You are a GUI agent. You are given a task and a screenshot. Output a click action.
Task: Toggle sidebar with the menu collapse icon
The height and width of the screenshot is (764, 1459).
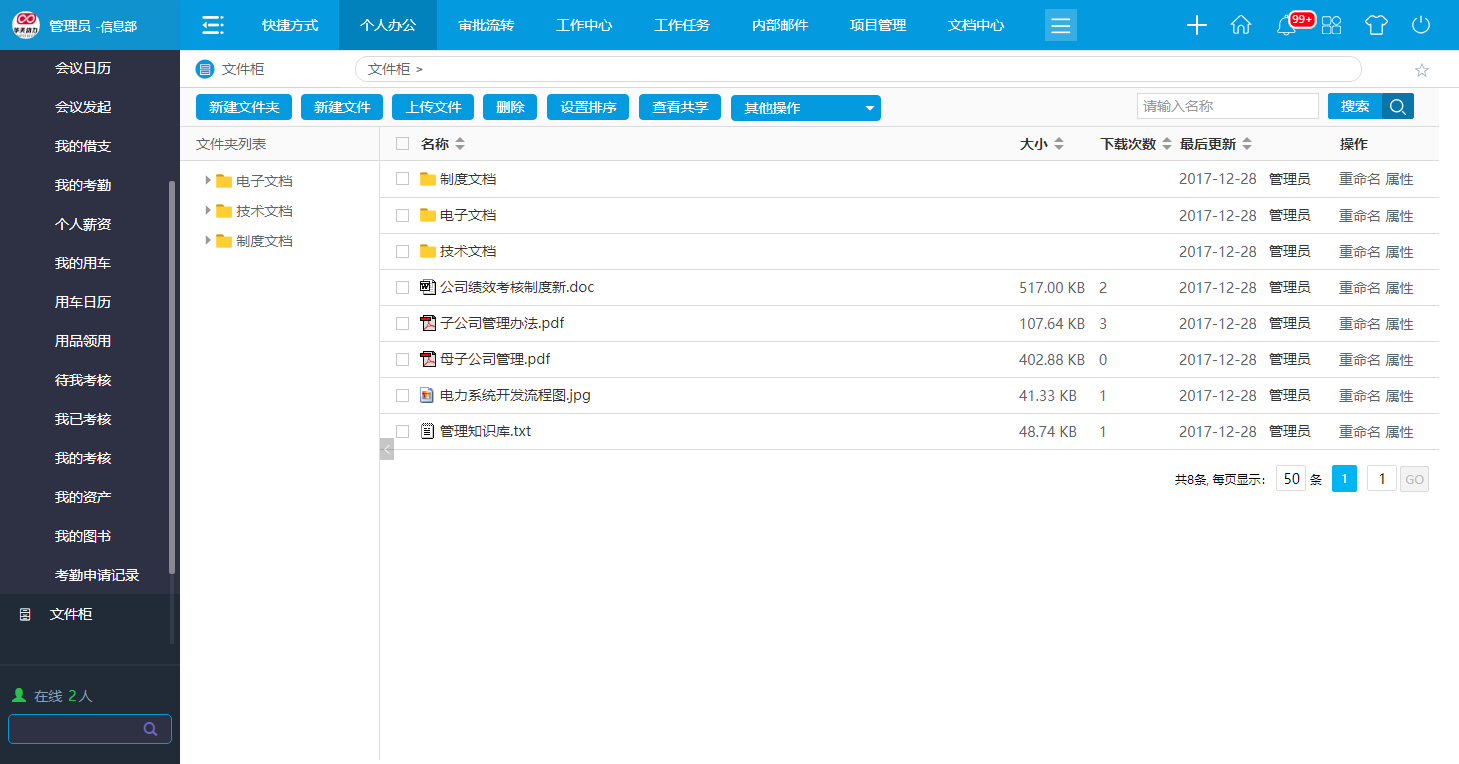(212, 25)
